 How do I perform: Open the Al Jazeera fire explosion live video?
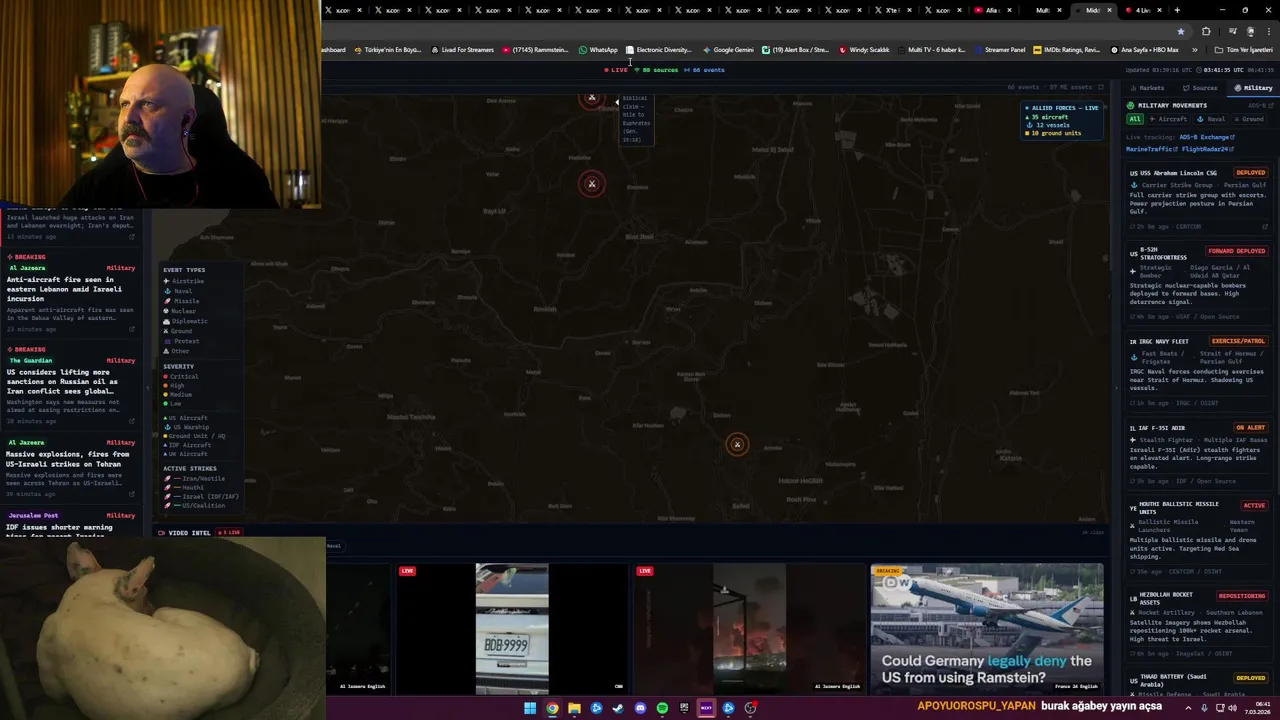(x=749, y=627)
